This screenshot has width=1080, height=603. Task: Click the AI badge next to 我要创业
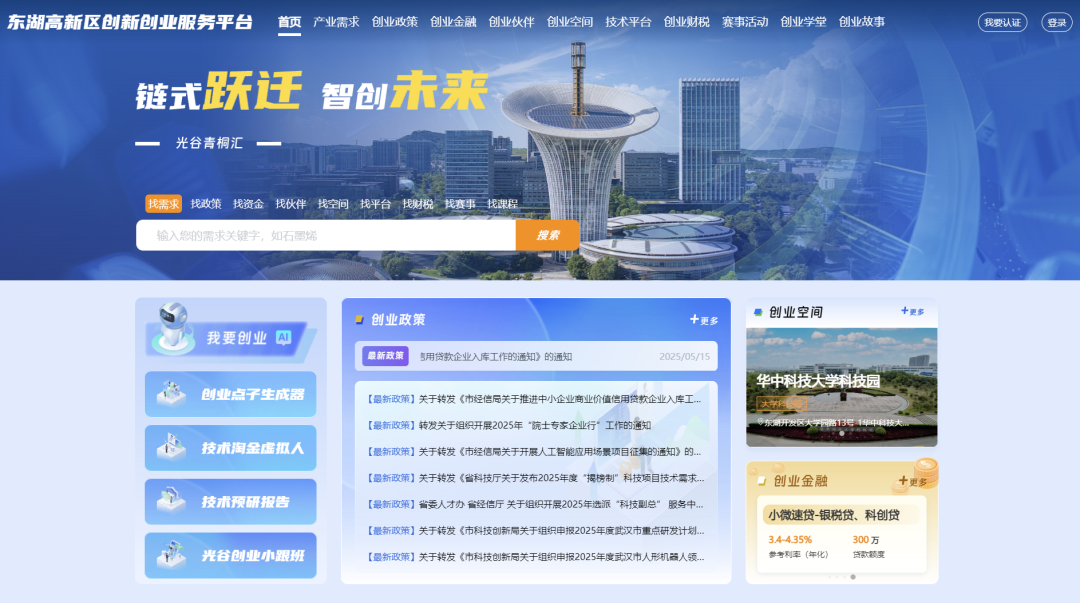(x=283, y=338)
